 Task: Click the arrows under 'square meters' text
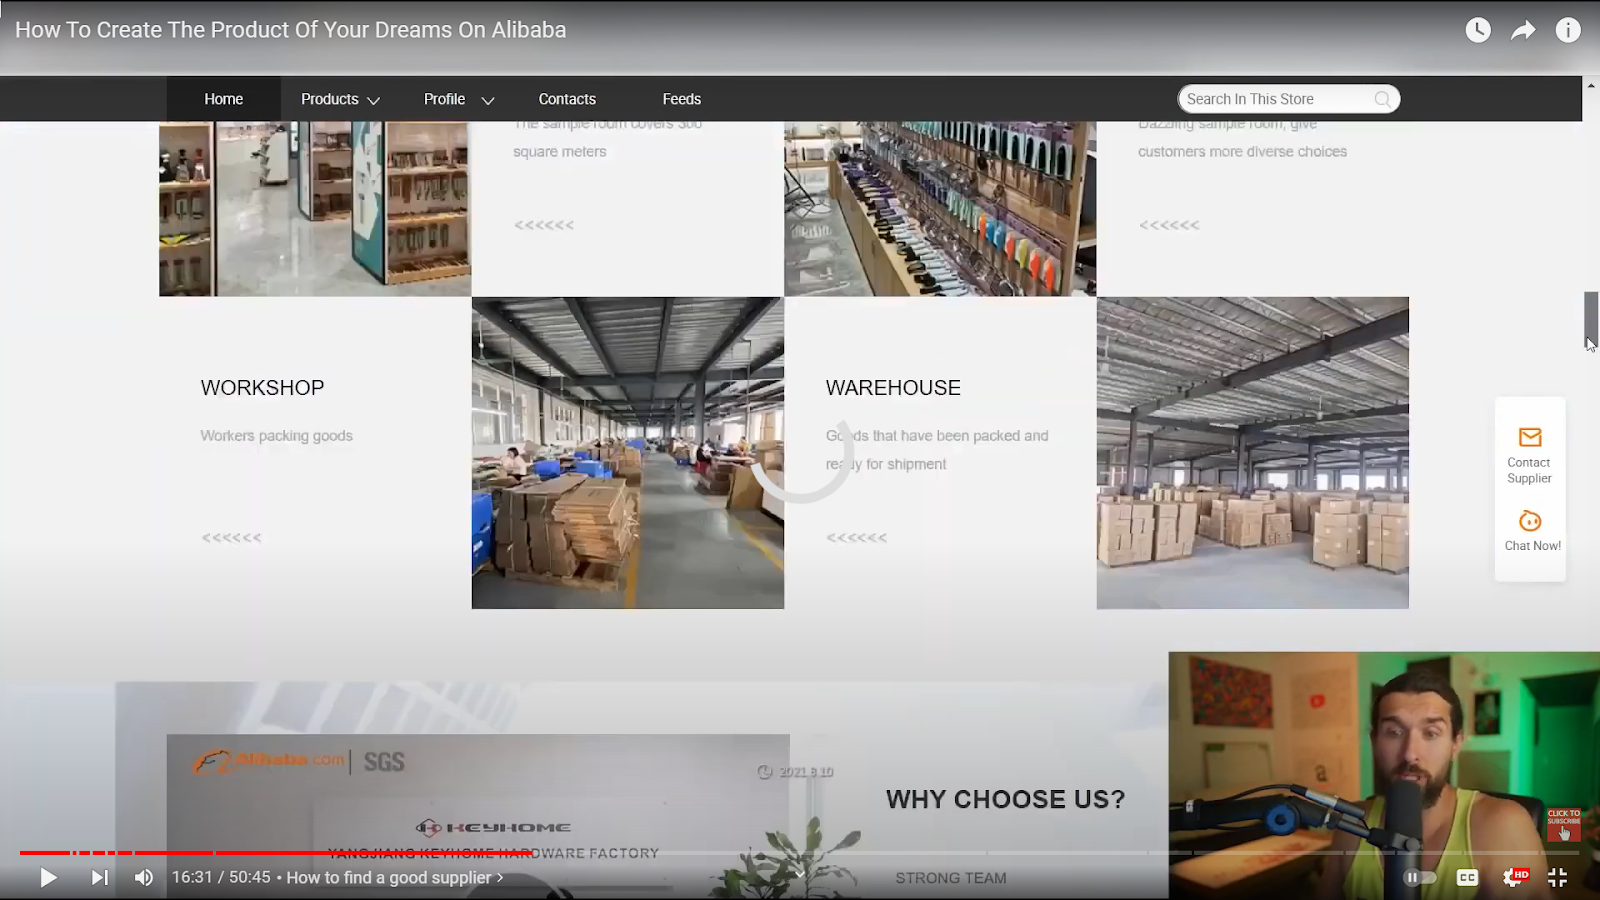544,225
